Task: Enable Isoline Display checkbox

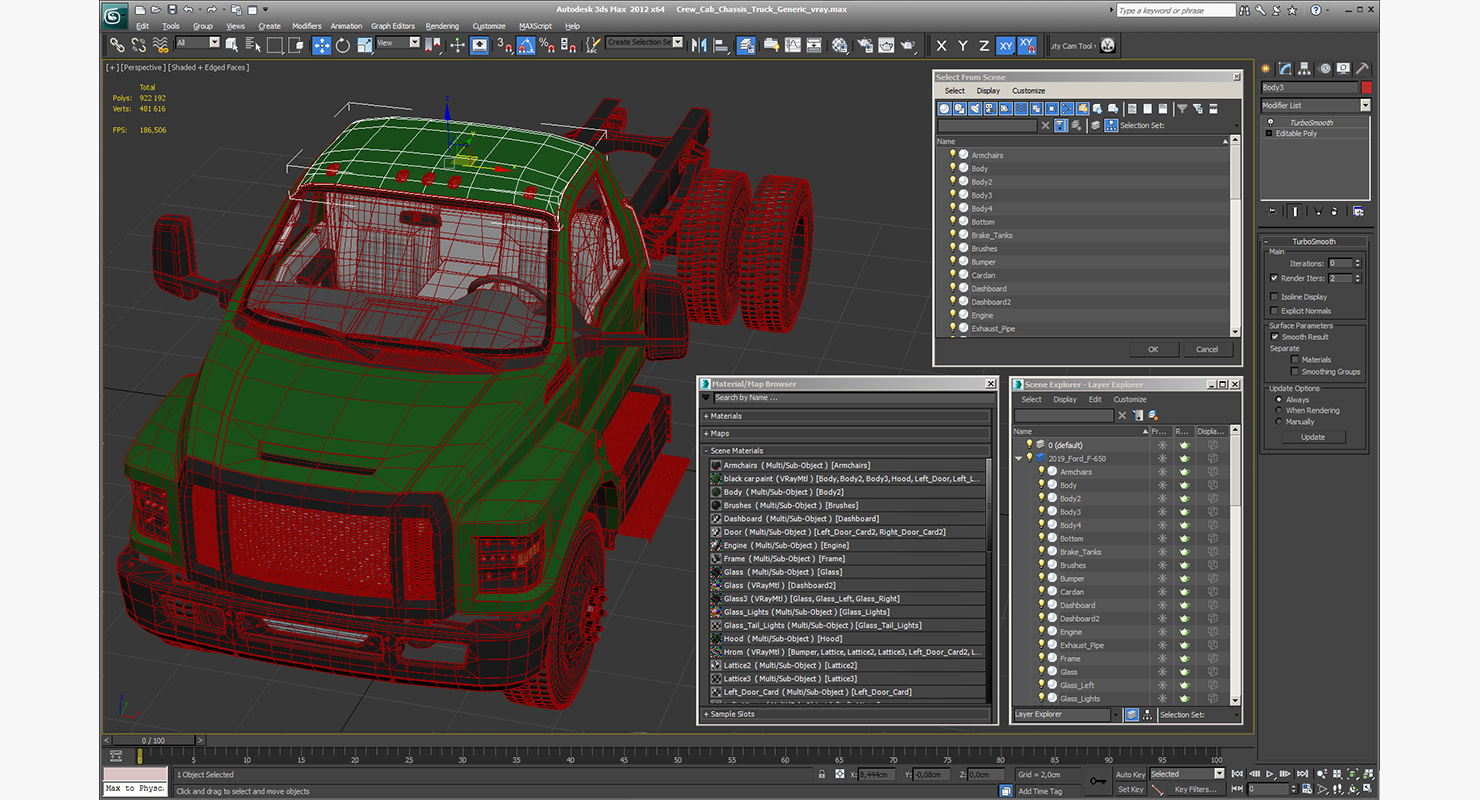Action: tap(1274, 297)
